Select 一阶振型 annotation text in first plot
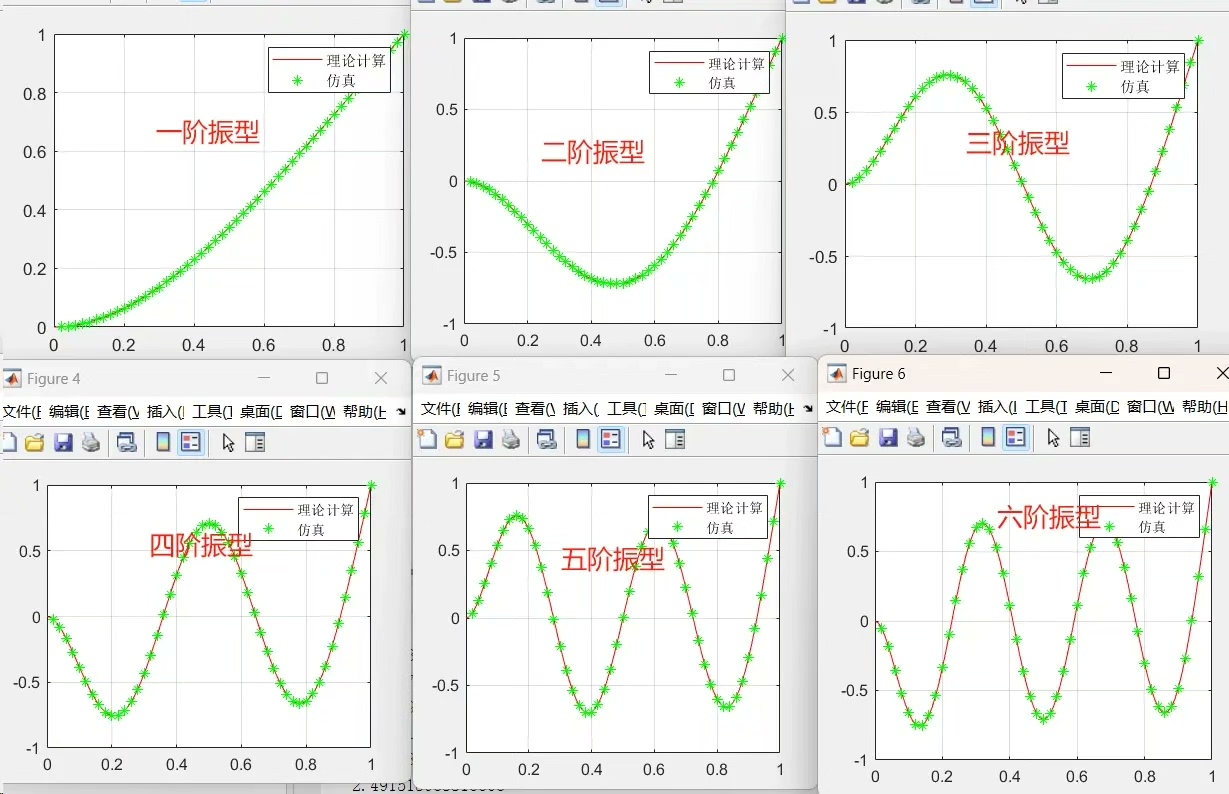Image resolution: width=1229 pixels, height=794 pixels. [208, 133]
